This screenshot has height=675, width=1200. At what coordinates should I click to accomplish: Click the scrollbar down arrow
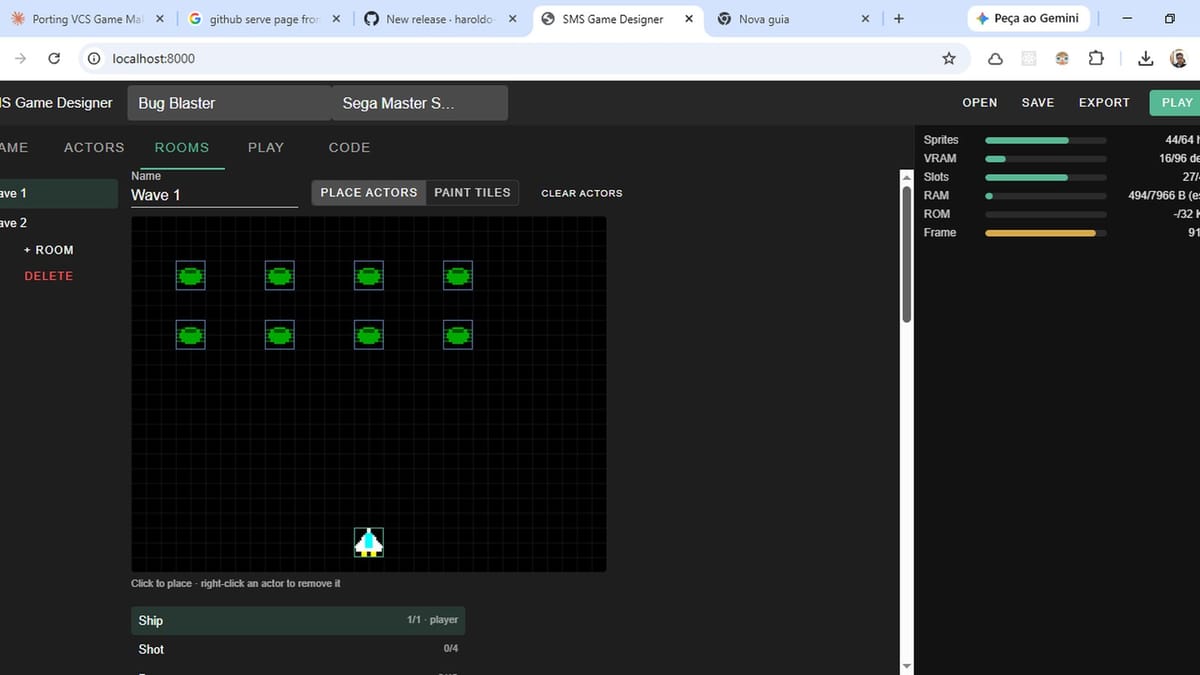click(907, 666)
